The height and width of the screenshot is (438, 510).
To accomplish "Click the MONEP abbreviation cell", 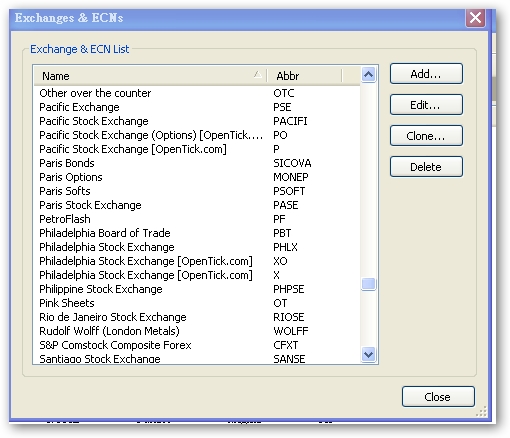I will coord(291,177).
